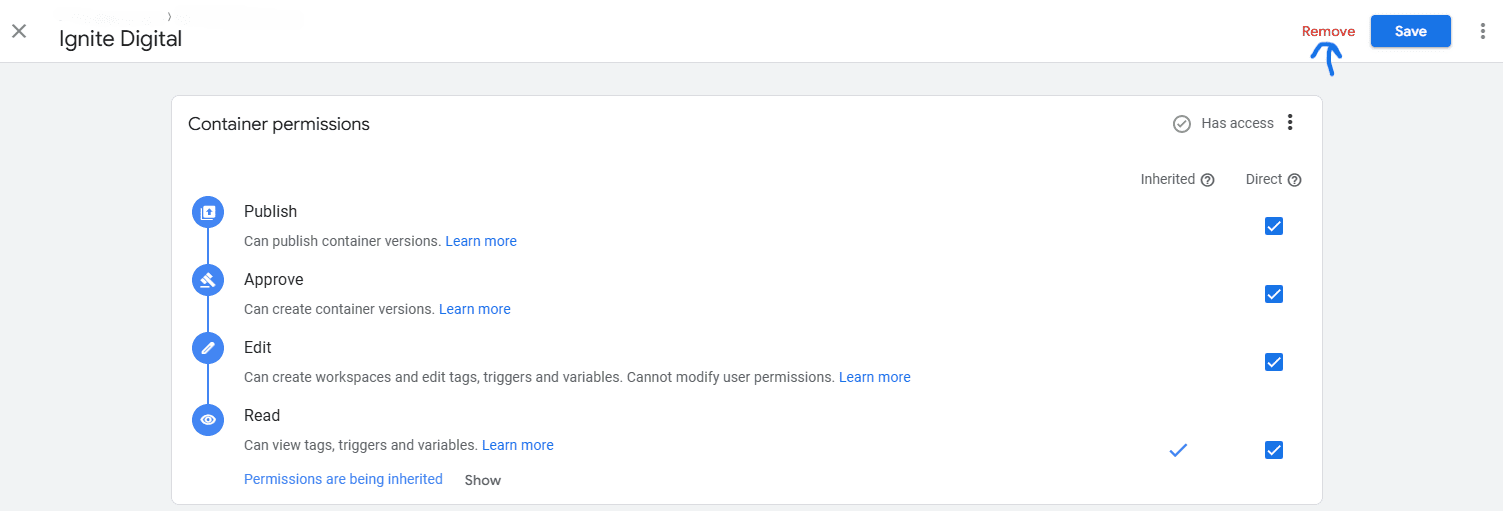The image size is (1503, 511).
Task: Click the Has access checkmark icon
Action: point(1181,124)
